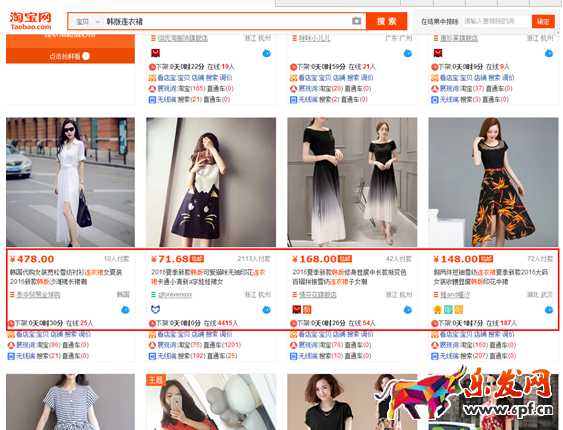Open the floral skirt dress ¥148.00 image
The height and width of the screenshot is (430, 563).
pyautogui.click(x=493, y=182)
